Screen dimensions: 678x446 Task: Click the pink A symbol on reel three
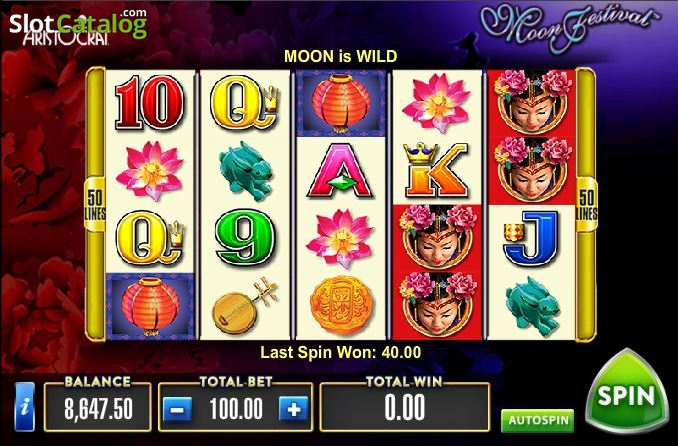coord(340,171)
